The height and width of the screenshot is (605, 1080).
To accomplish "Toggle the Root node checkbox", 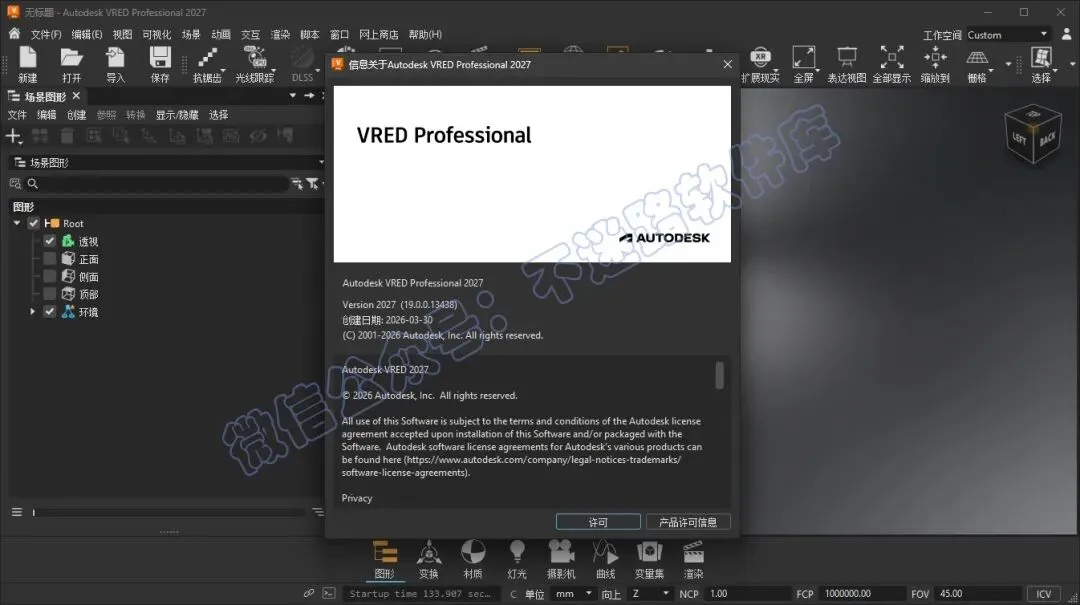I will [x=33, y=223].
